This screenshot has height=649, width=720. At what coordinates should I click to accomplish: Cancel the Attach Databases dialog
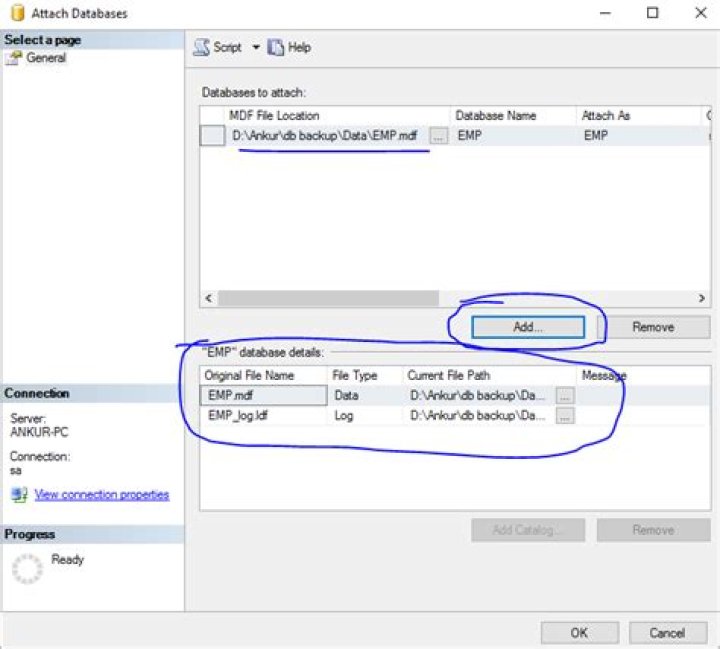[666, 632]
